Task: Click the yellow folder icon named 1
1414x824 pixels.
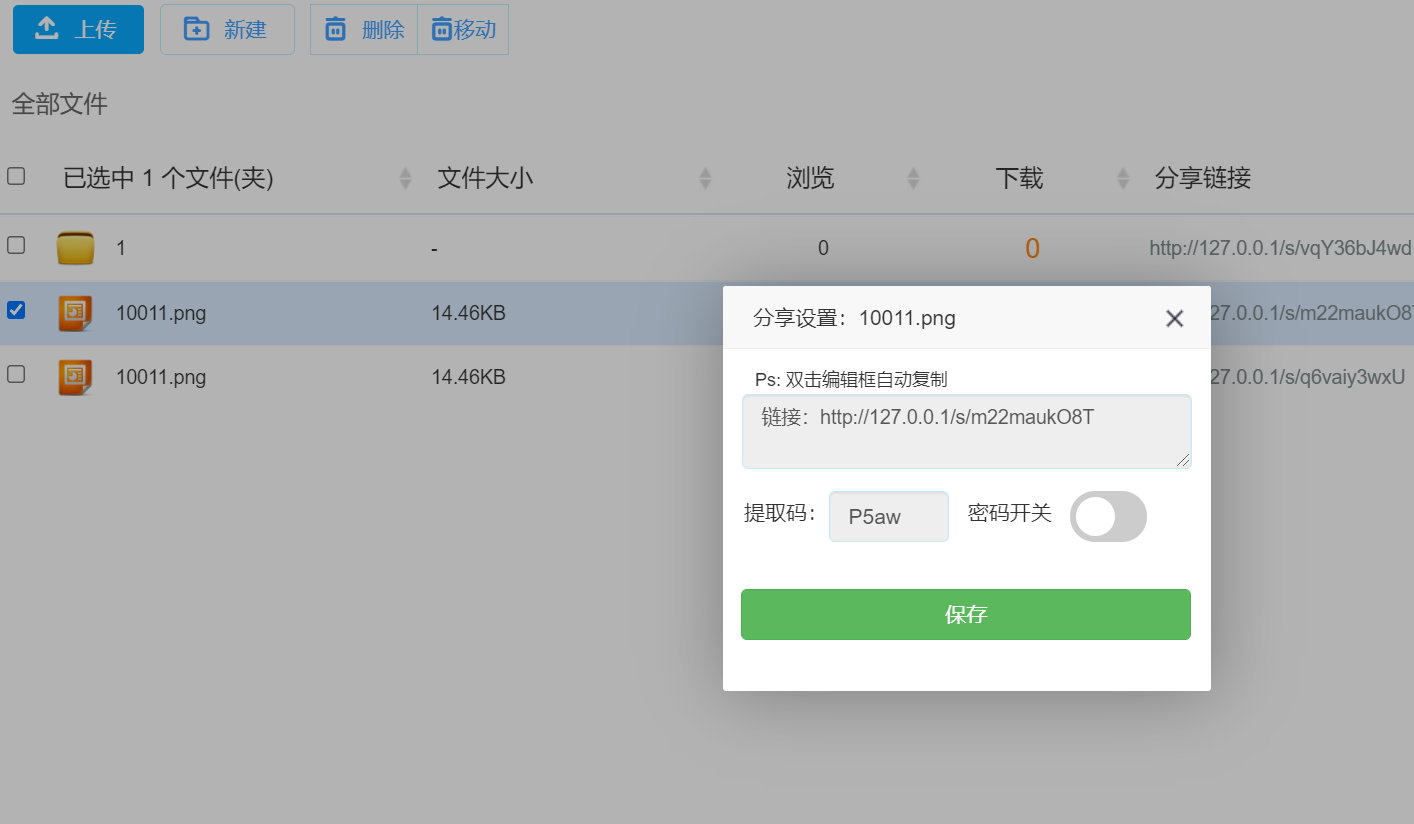Action: (x=75, y=248)
